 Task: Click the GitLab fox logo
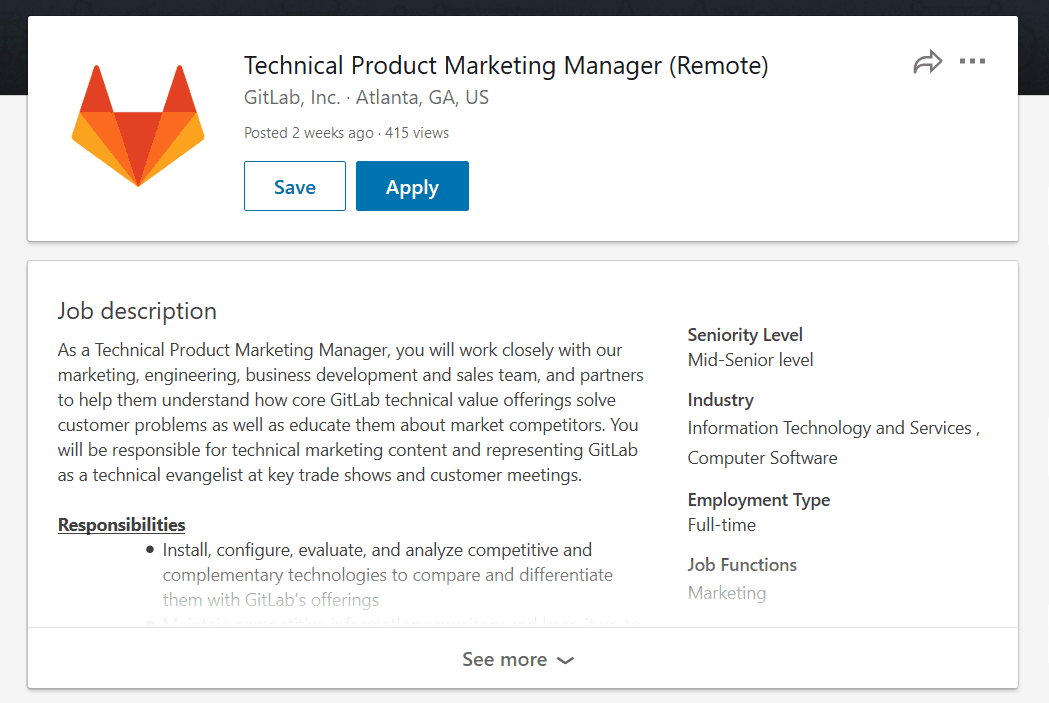138,125
